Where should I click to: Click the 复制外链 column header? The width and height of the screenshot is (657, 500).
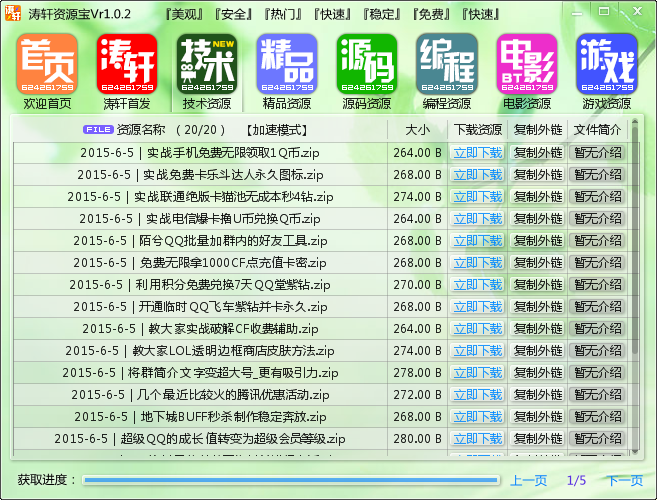point(538,130)
